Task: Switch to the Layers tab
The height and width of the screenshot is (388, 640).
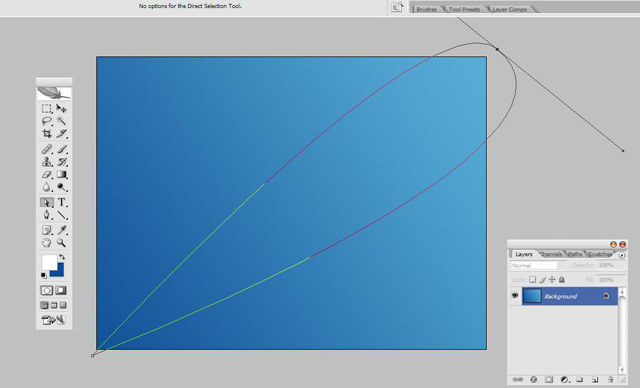Action: (x=524, y=254)
